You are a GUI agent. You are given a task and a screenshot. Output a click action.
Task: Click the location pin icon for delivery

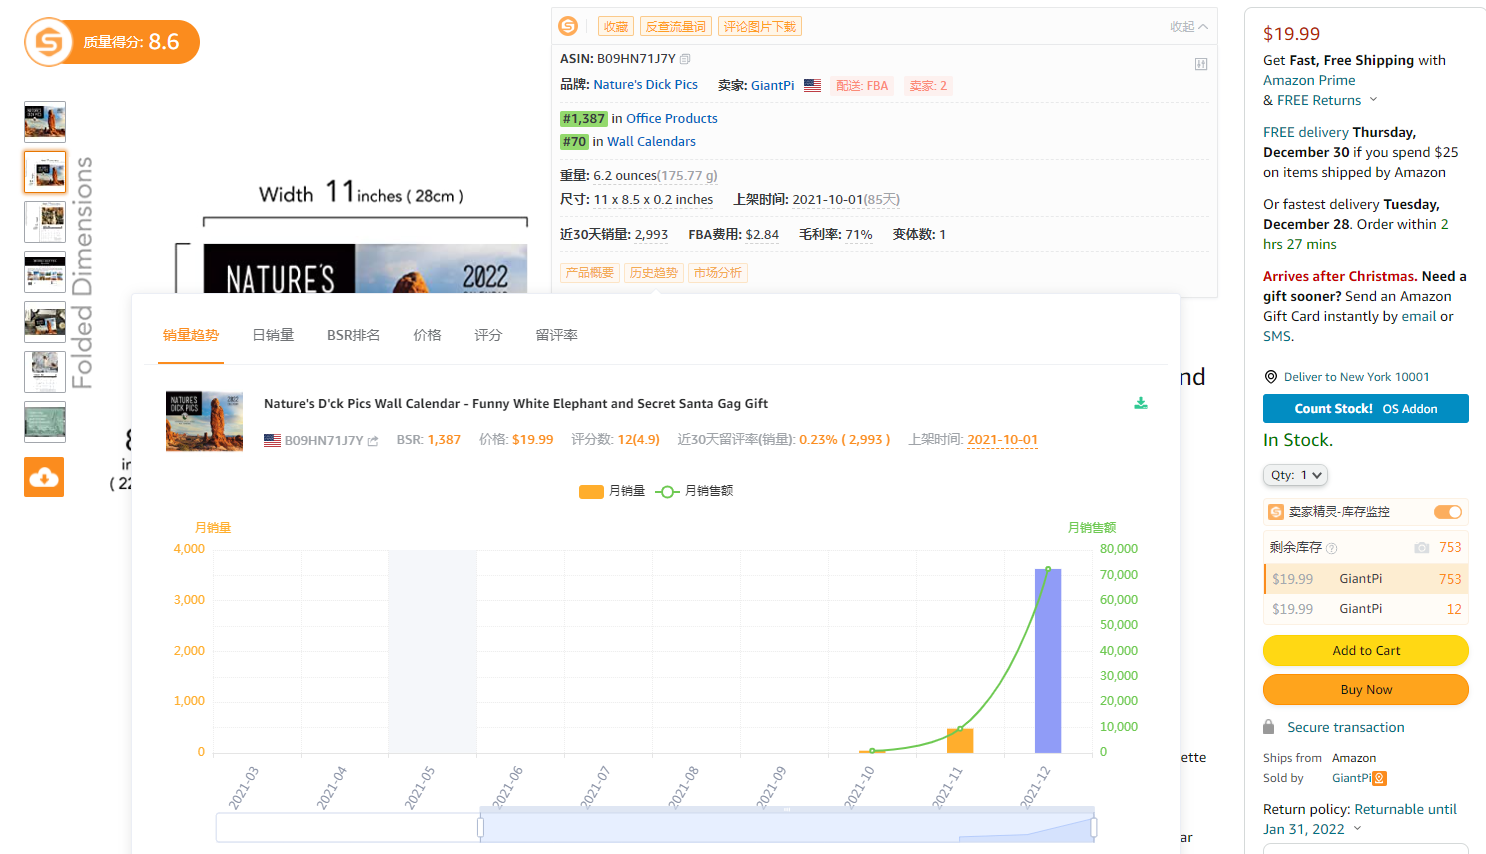tap(1271, 377)
